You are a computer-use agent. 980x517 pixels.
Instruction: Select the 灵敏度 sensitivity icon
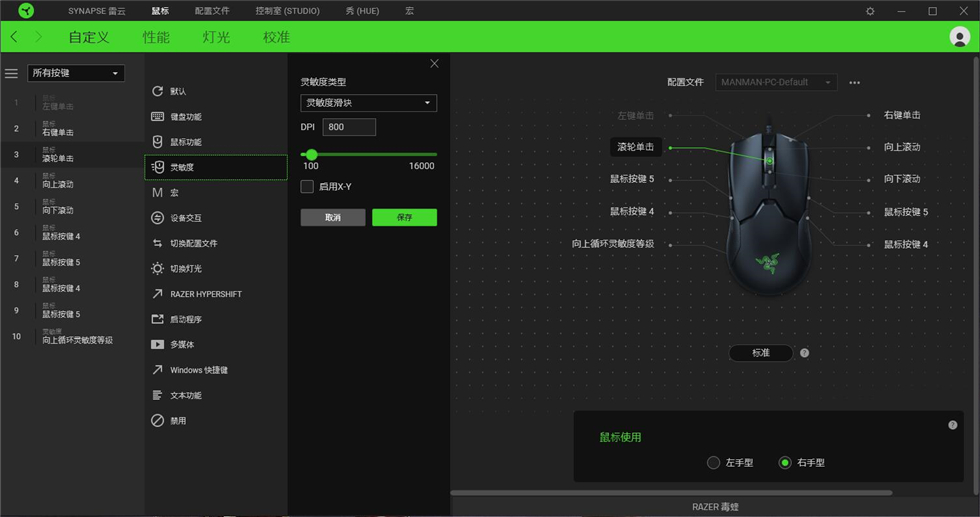[158, 167]
